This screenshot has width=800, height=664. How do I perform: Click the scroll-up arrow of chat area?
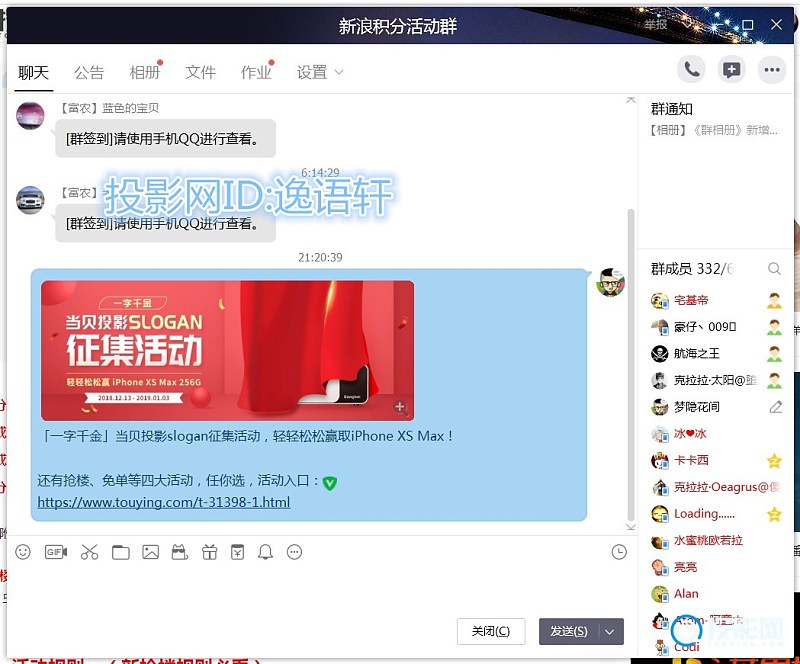[x=631, y=100]
